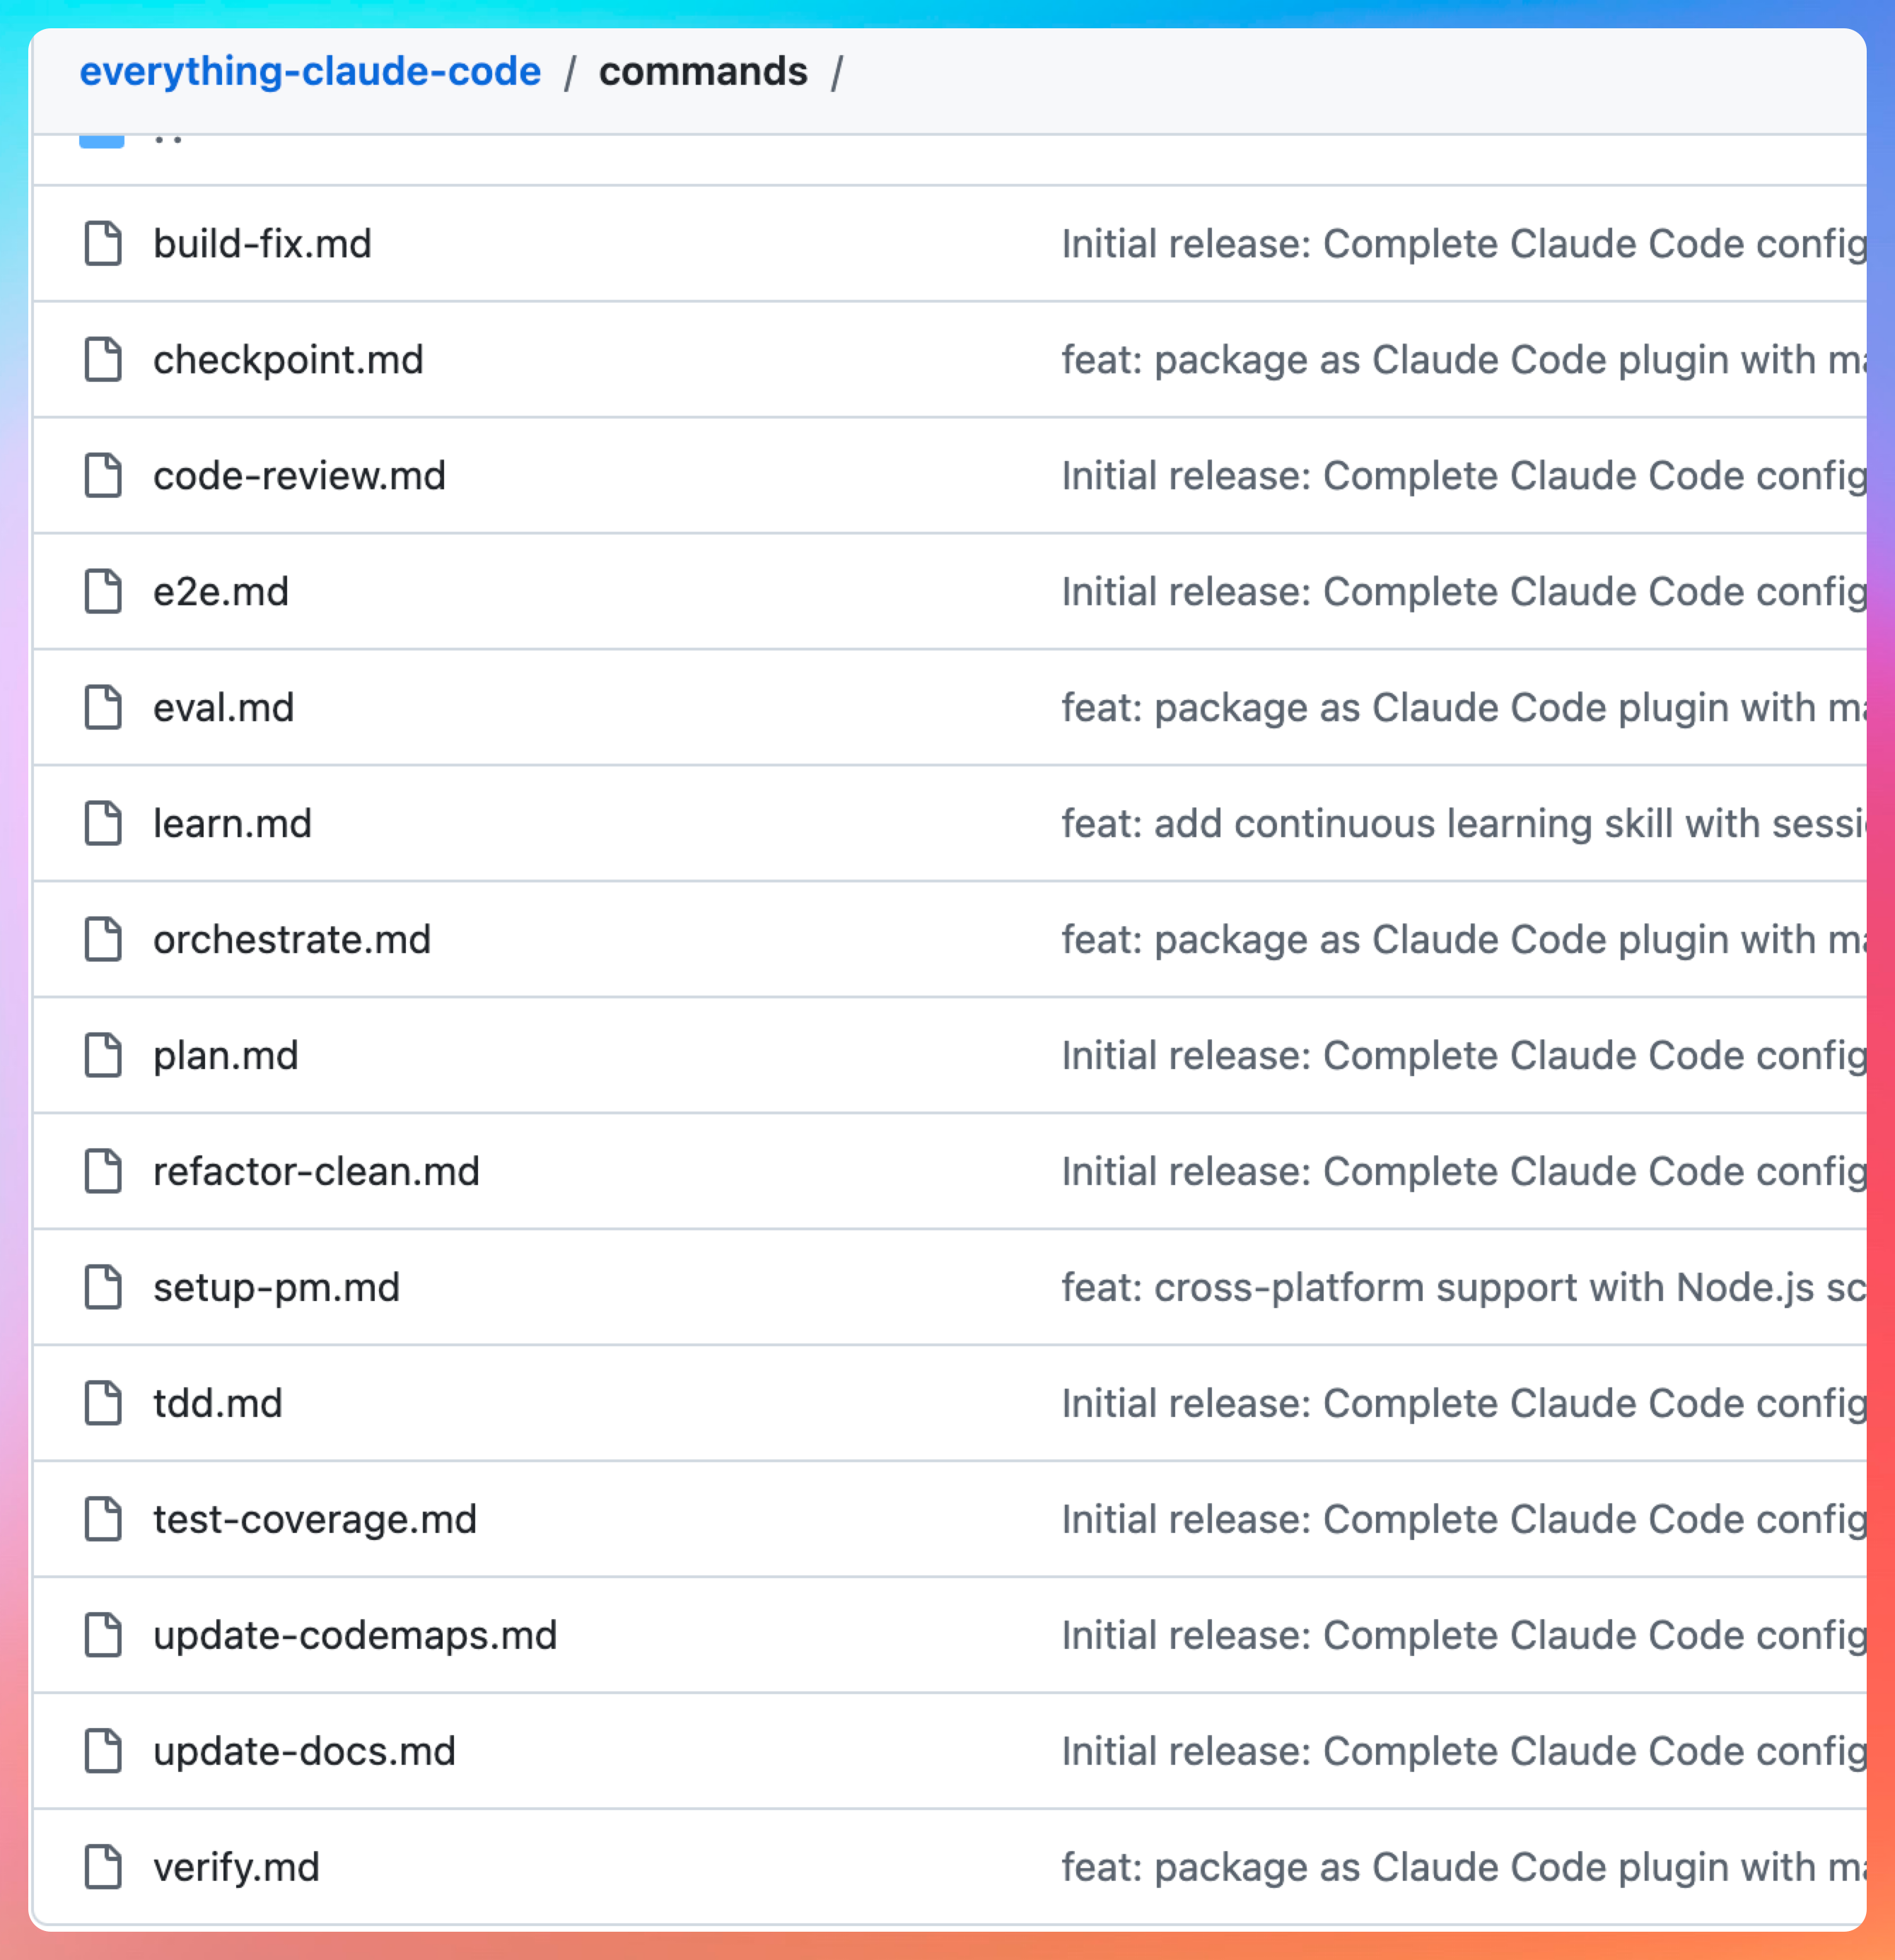Click the file icon beside build-fix.md
This screenshot has width=1895, height=1960.
click(x=103, y=244)
